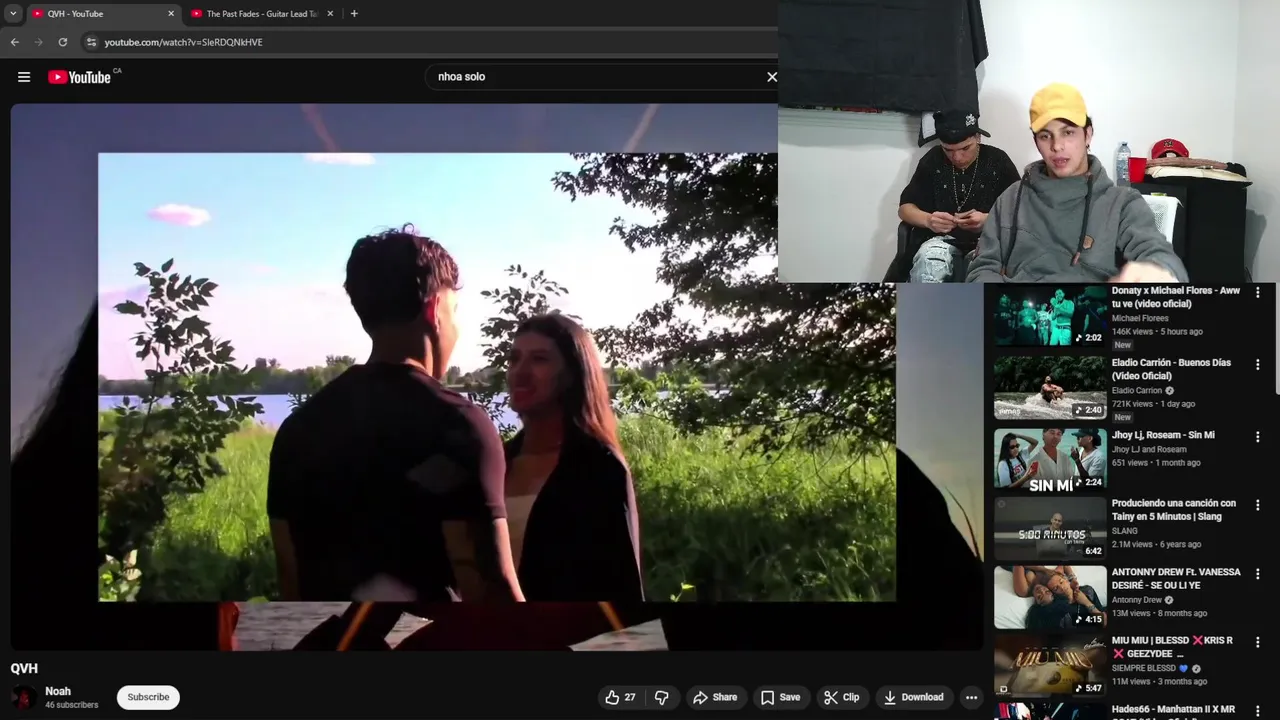This screenshot has height=720, width=1280.
Task: Open title ANTONNY DREW Ft. VANESSA DESIRÉ
Action: [x=1176, y=578]
